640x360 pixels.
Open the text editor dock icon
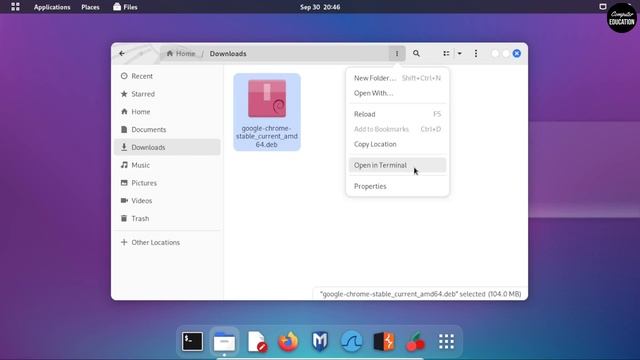point(257,342)
